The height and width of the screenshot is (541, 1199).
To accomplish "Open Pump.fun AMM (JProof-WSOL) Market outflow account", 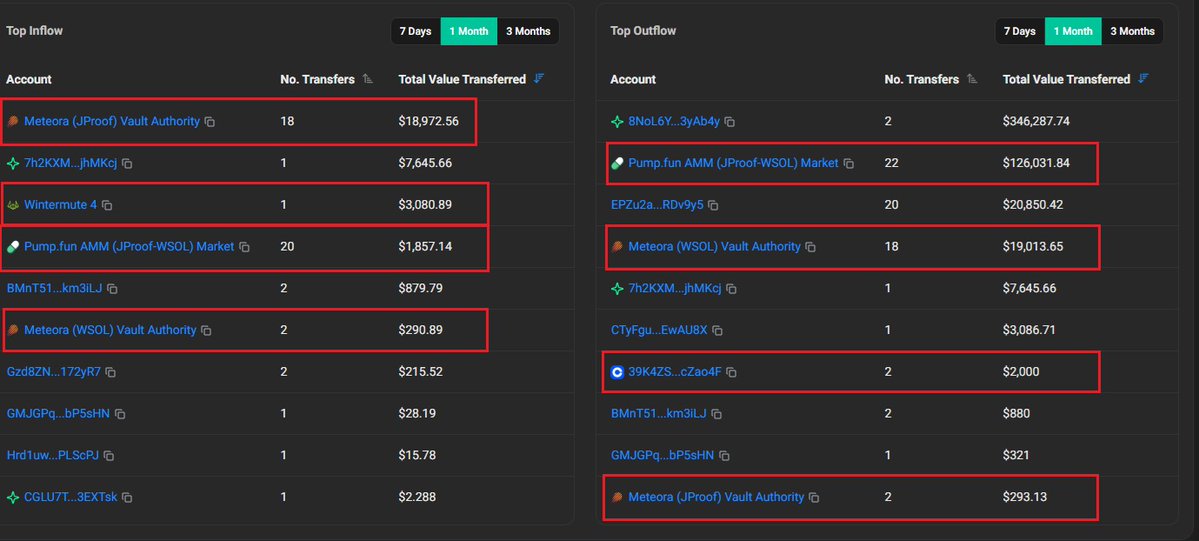I will click(733, 163).
